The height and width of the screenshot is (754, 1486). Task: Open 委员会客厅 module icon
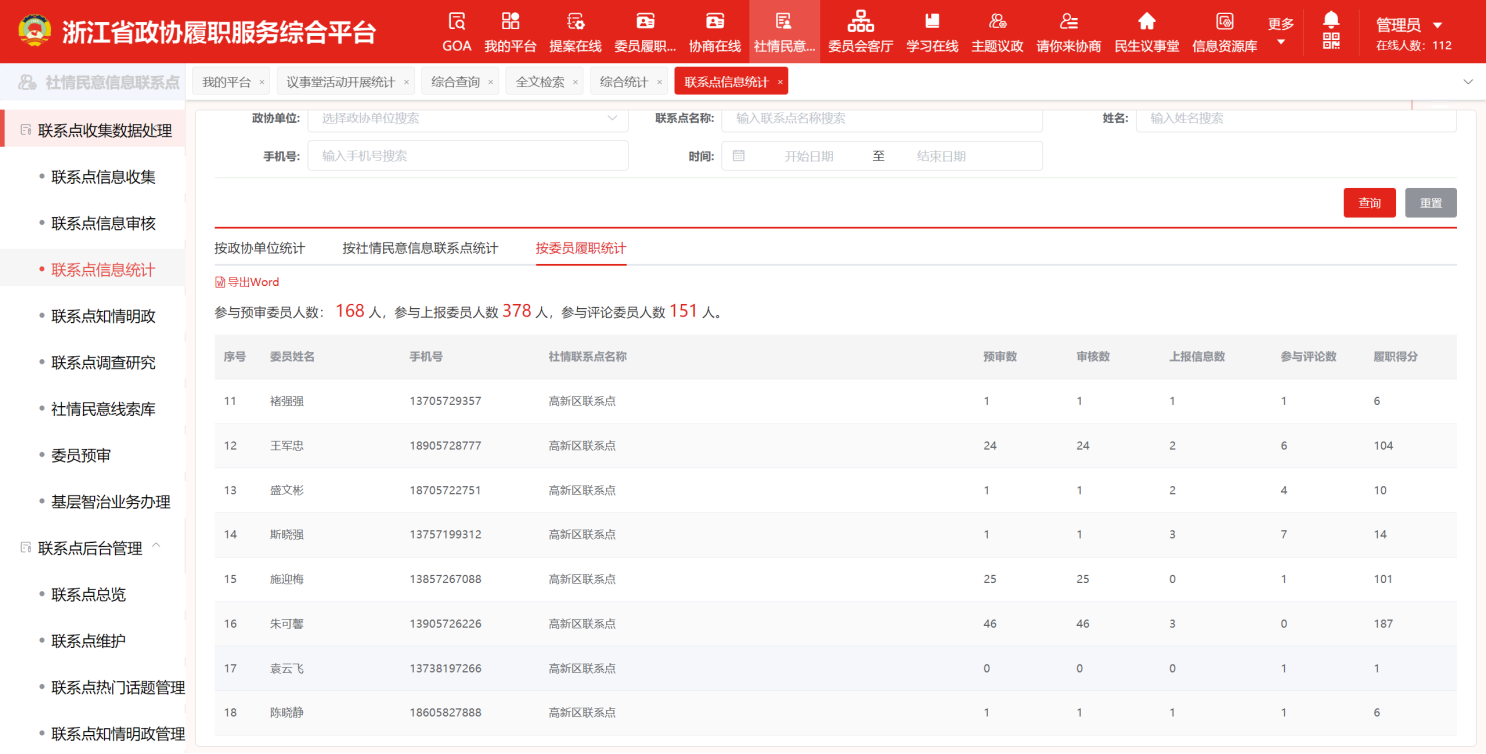860,20
